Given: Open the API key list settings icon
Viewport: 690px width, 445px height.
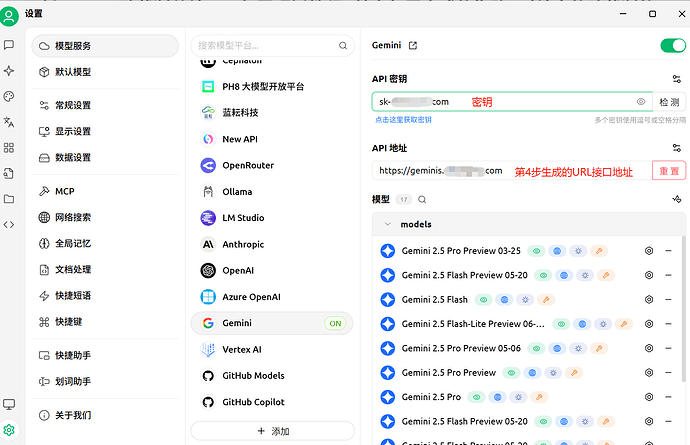Looking at the screenshot, I should pyautogui.click(x=676, y=79).
